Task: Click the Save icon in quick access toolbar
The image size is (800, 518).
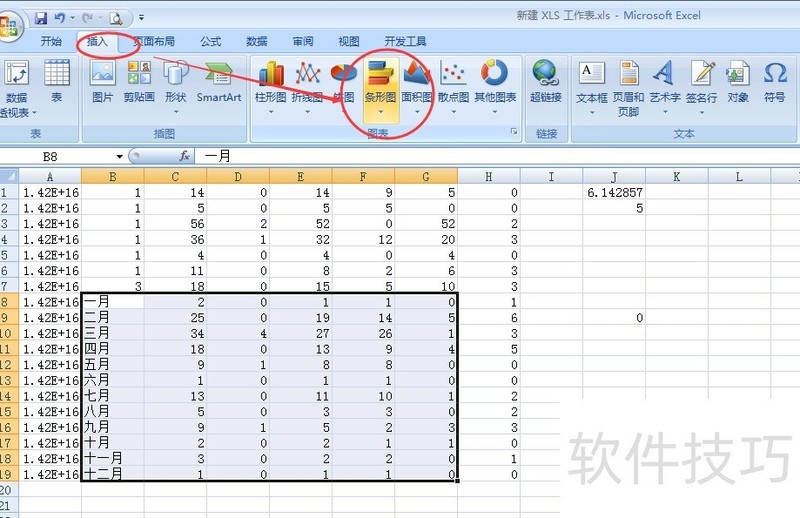Action: pyautogui.click(x=41, y=17)
